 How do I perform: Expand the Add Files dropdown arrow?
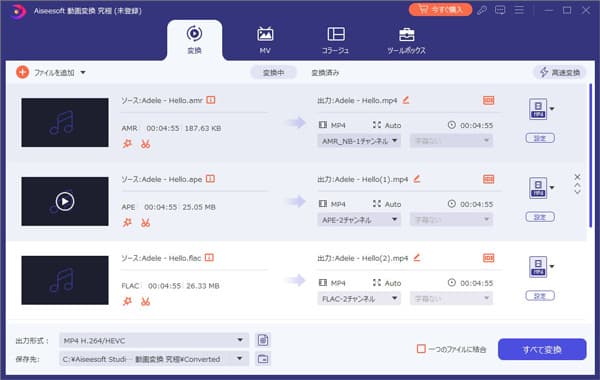[83, 73]
